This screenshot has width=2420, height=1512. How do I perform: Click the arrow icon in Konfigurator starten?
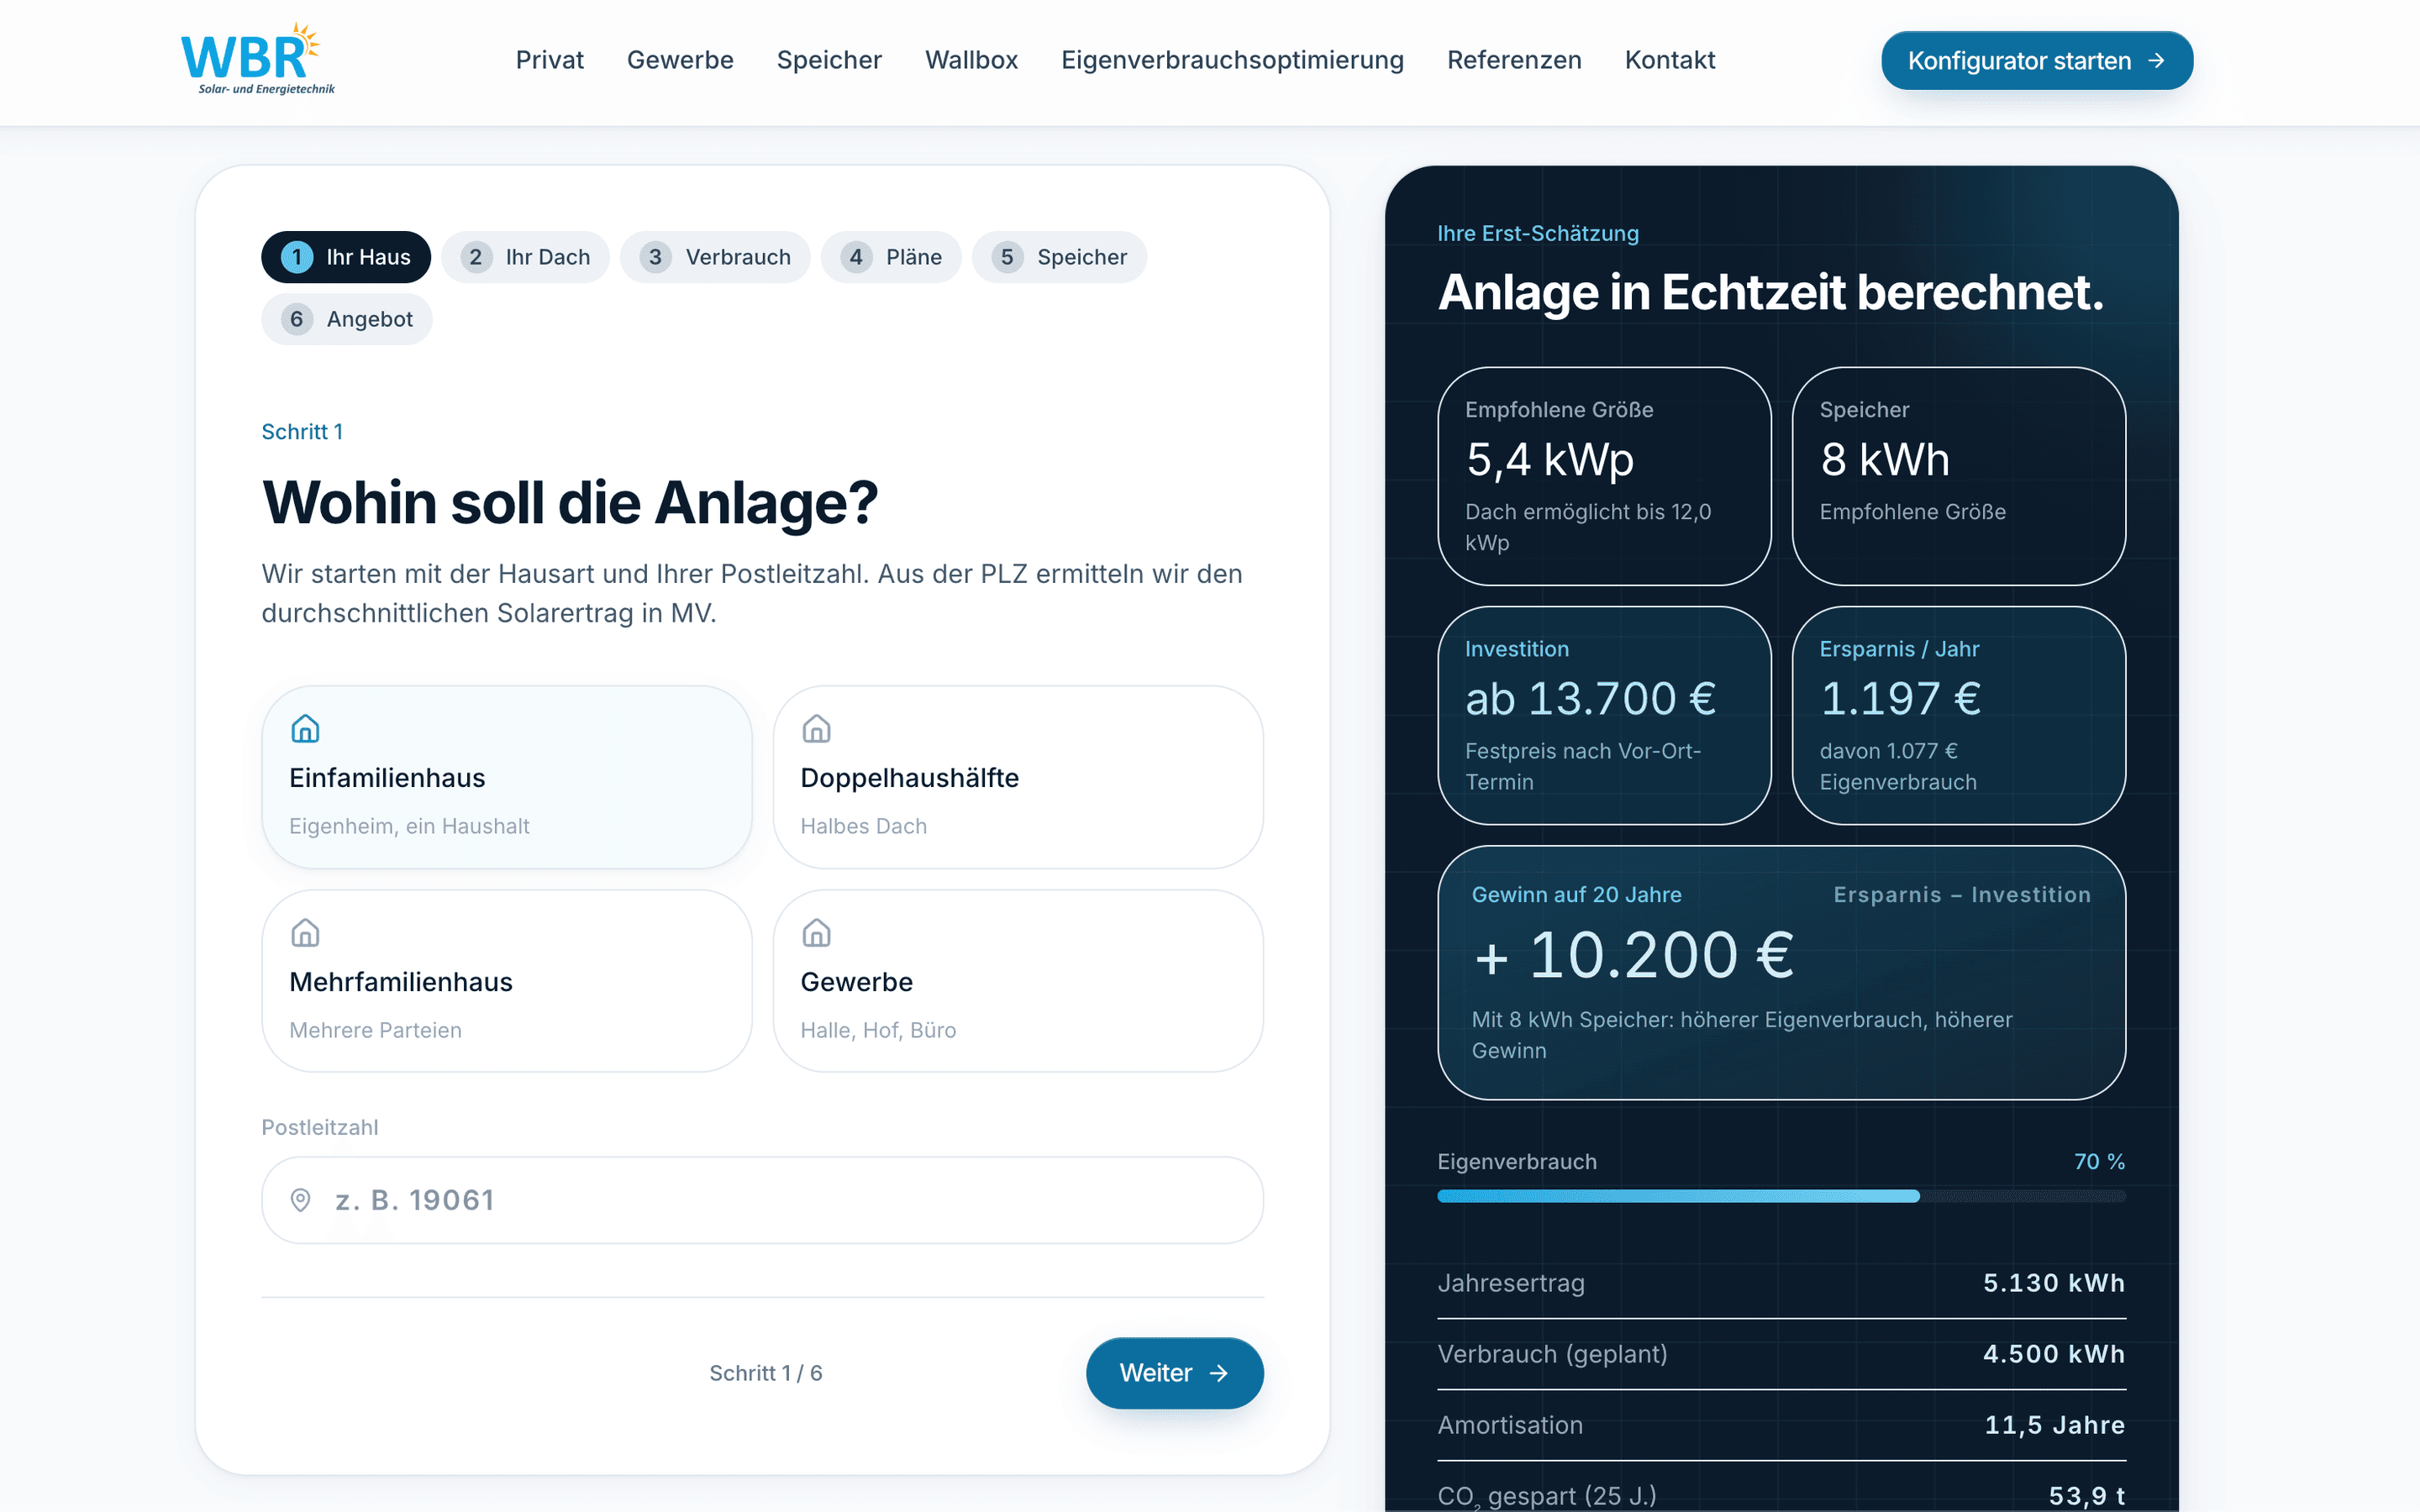coord(2156,61)
